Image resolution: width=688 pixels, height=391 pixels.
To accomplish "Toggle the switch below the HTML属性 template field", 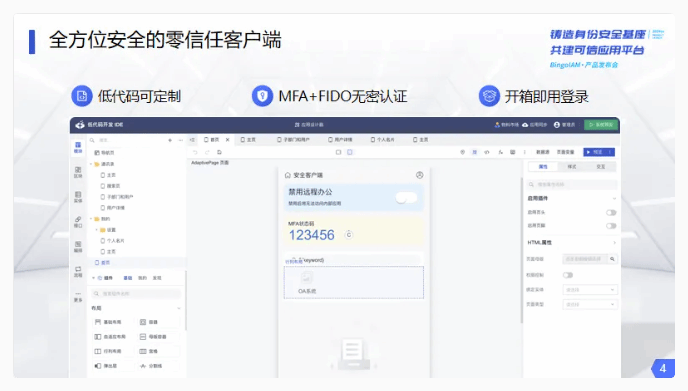I will click(x=568, y=275).
